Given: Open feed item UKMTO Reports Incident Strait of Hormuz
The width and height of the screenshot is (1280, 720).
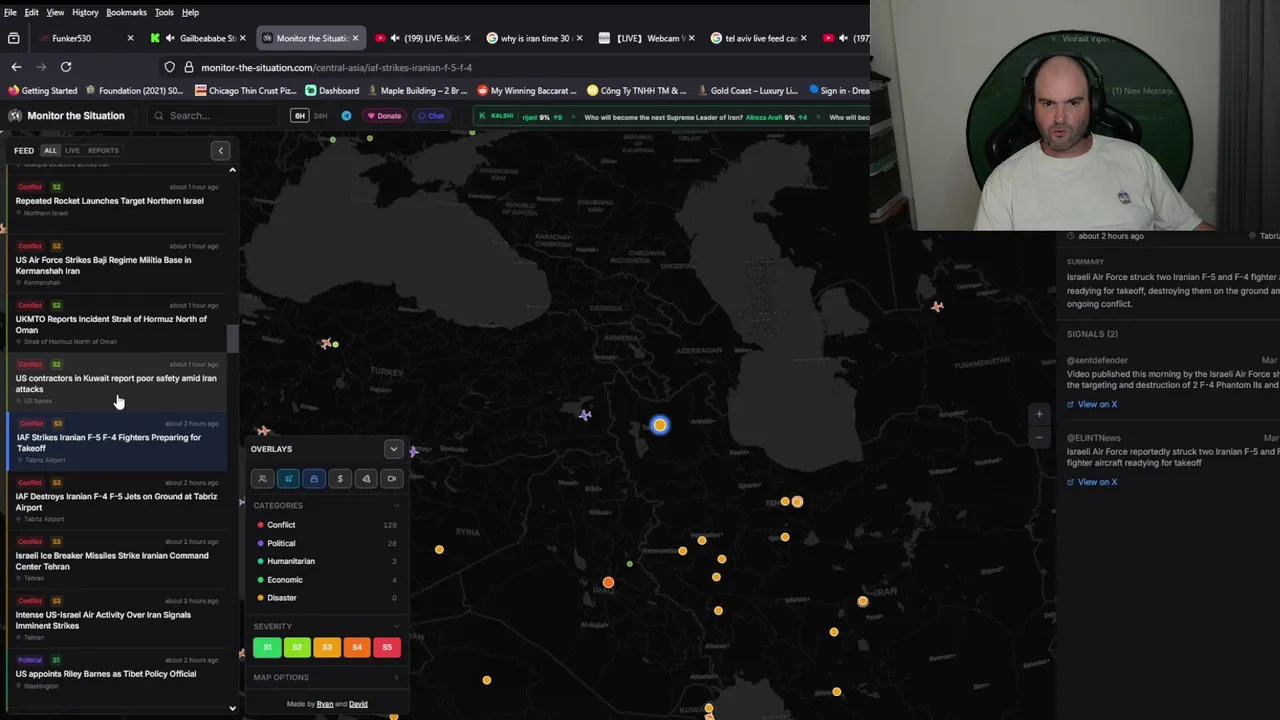Looking at the screenshot, I should click(118, 324).
